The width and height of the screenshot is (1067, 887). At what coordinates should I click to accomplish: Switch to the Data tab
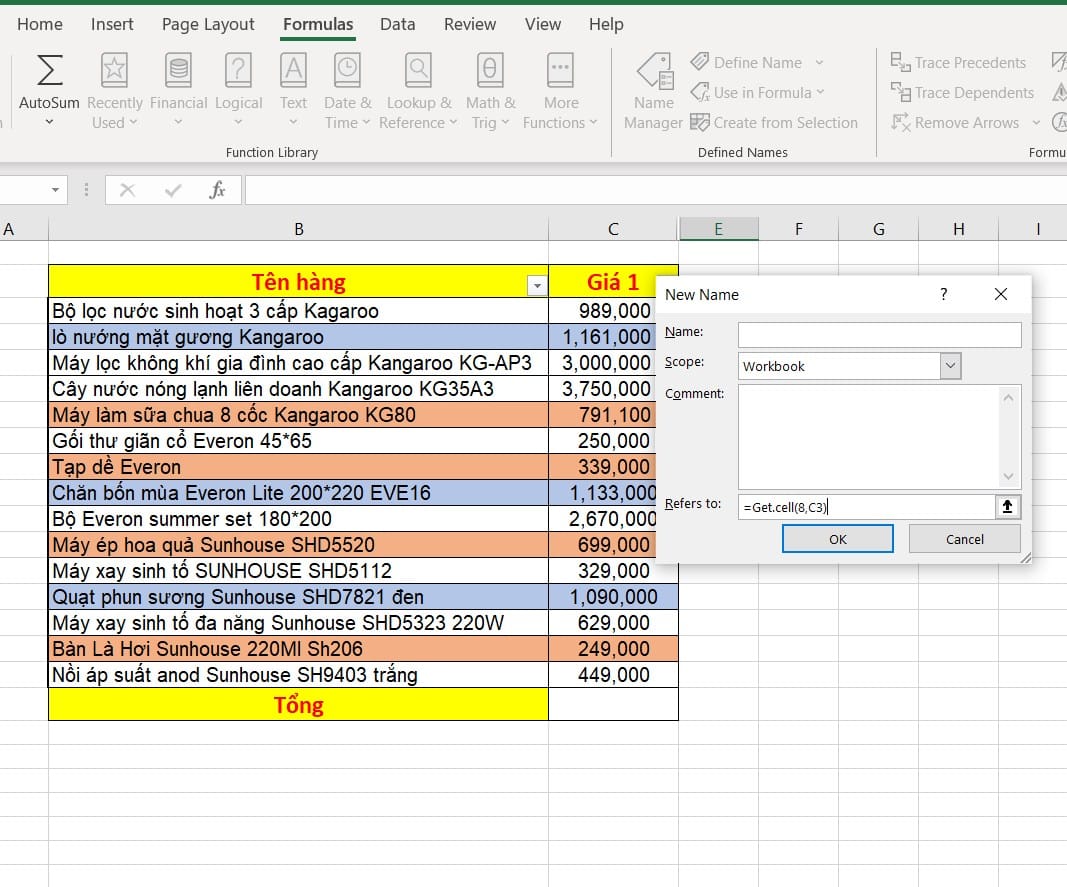tap(397, 24)
